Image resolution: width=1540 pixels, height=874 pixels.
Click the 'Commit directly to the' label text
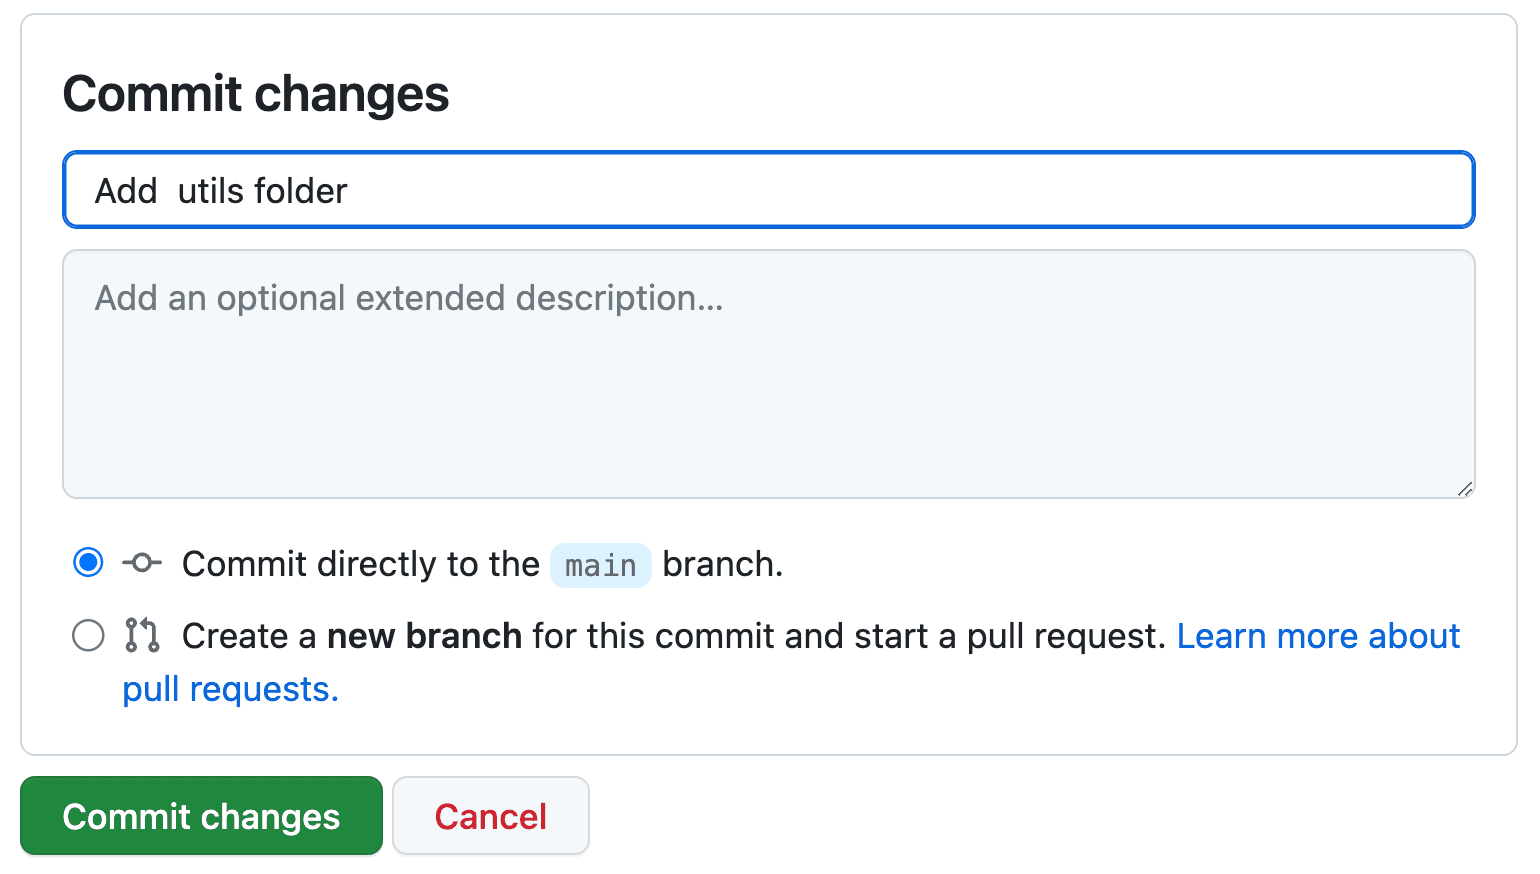click(360, 564)
